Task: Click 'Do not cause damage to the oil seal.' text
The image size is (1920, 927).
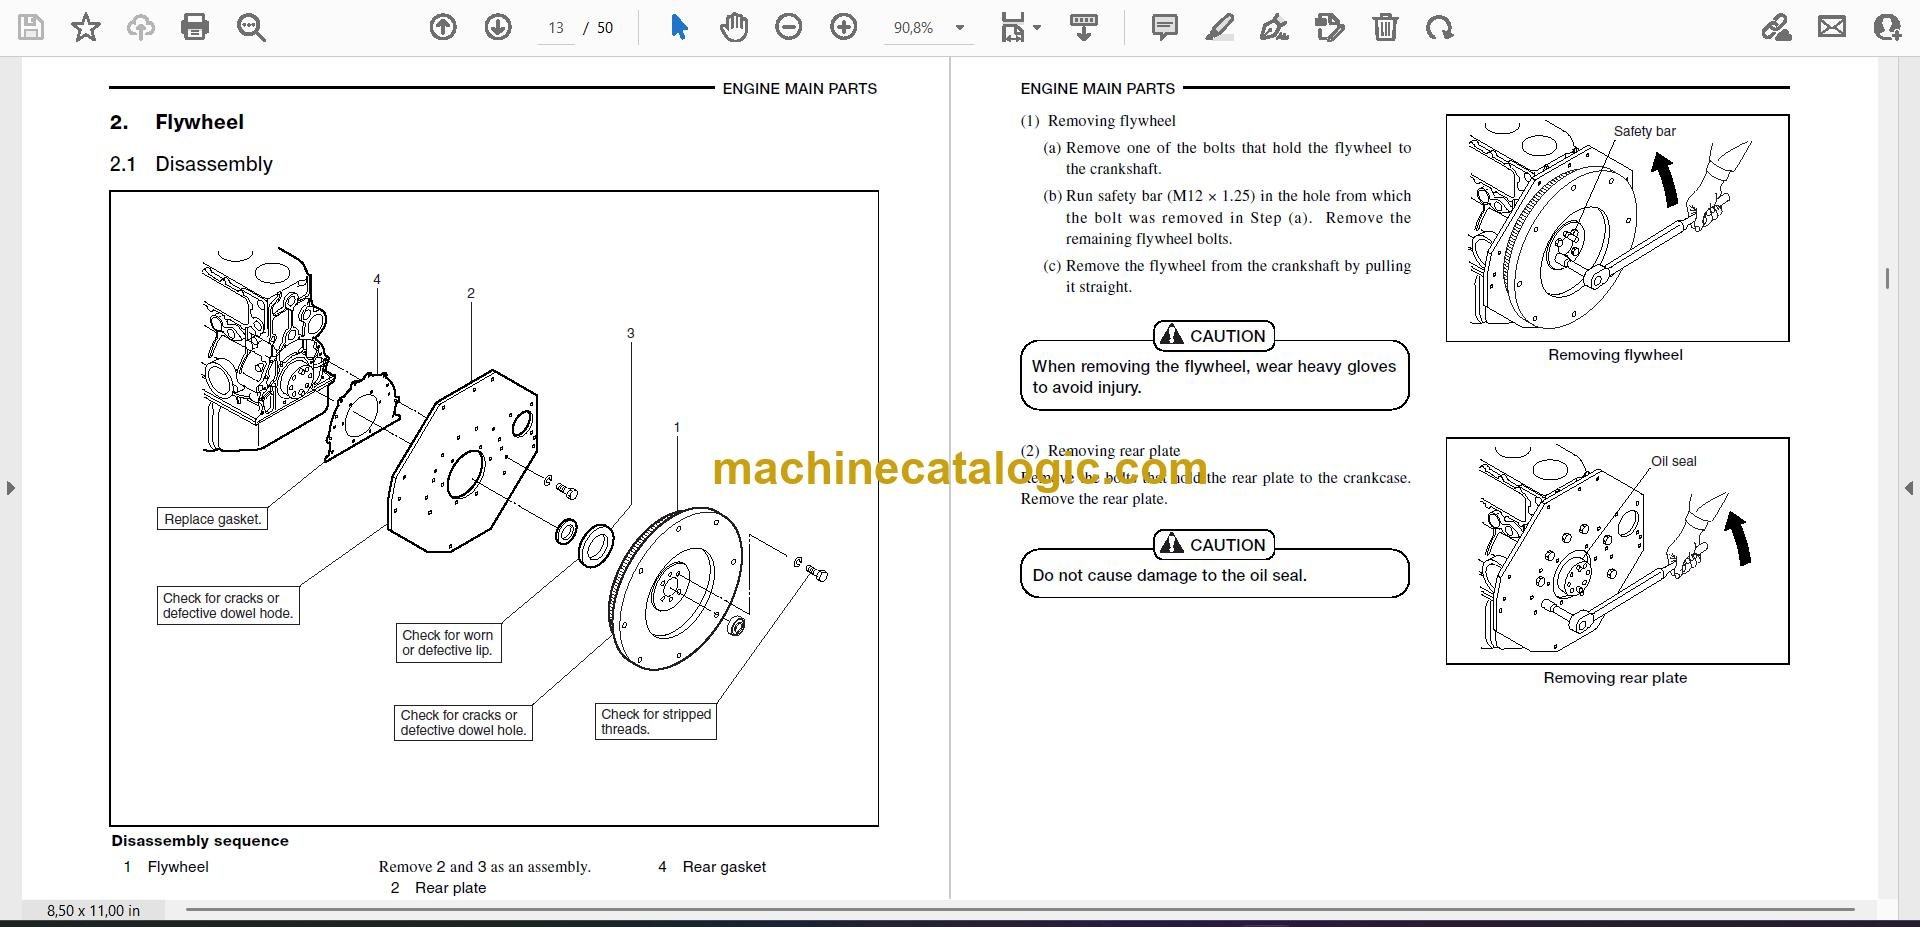Action: pos(1169,576)
